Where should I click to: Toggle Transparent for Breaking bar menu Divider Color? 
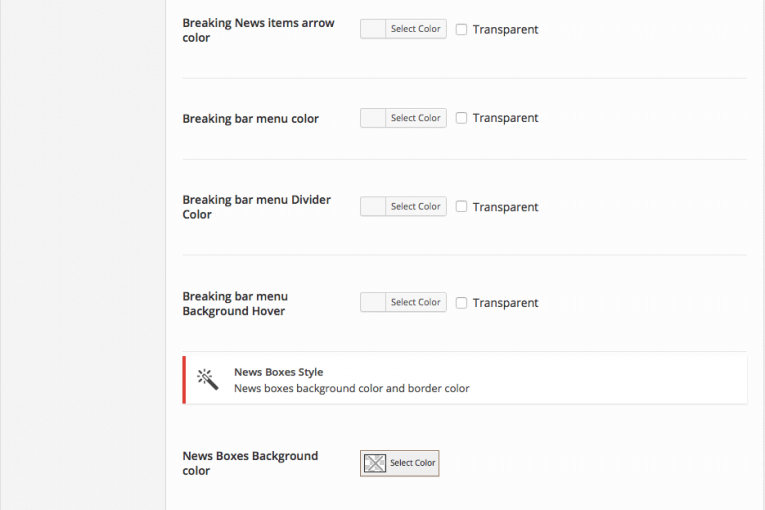pyautogui.click(x=461, y=206)
